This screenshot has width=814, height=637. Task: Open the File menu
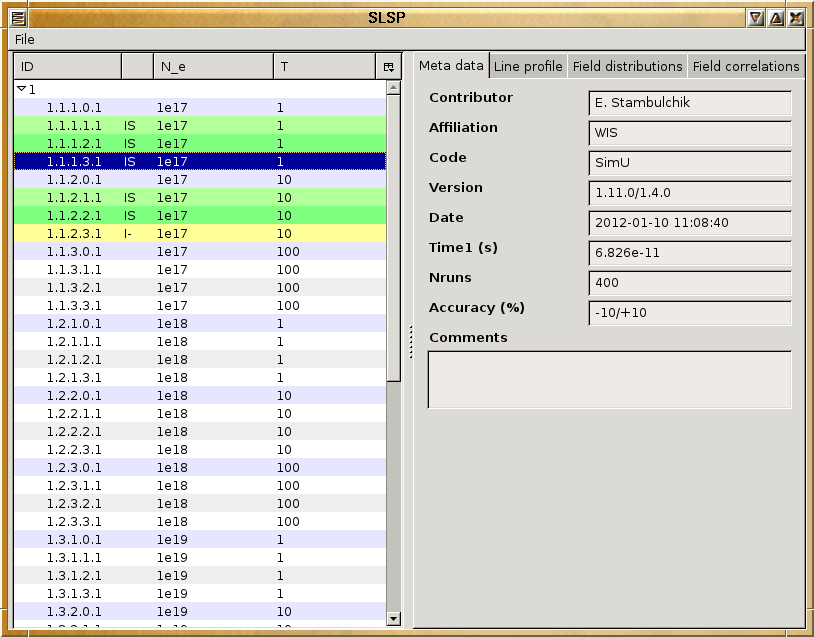pos(24,39)
